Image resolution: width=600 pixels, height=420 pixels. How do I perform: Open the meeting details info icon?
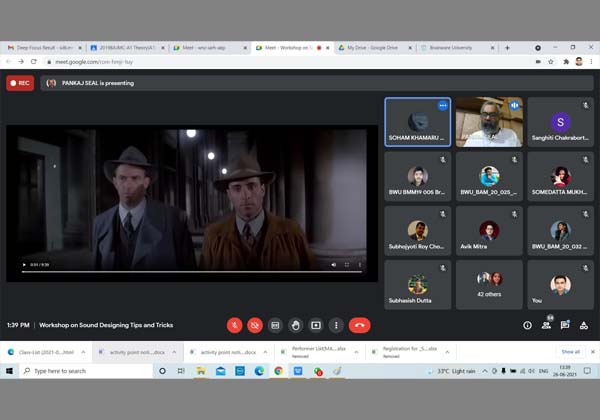[x=527, y=325]
